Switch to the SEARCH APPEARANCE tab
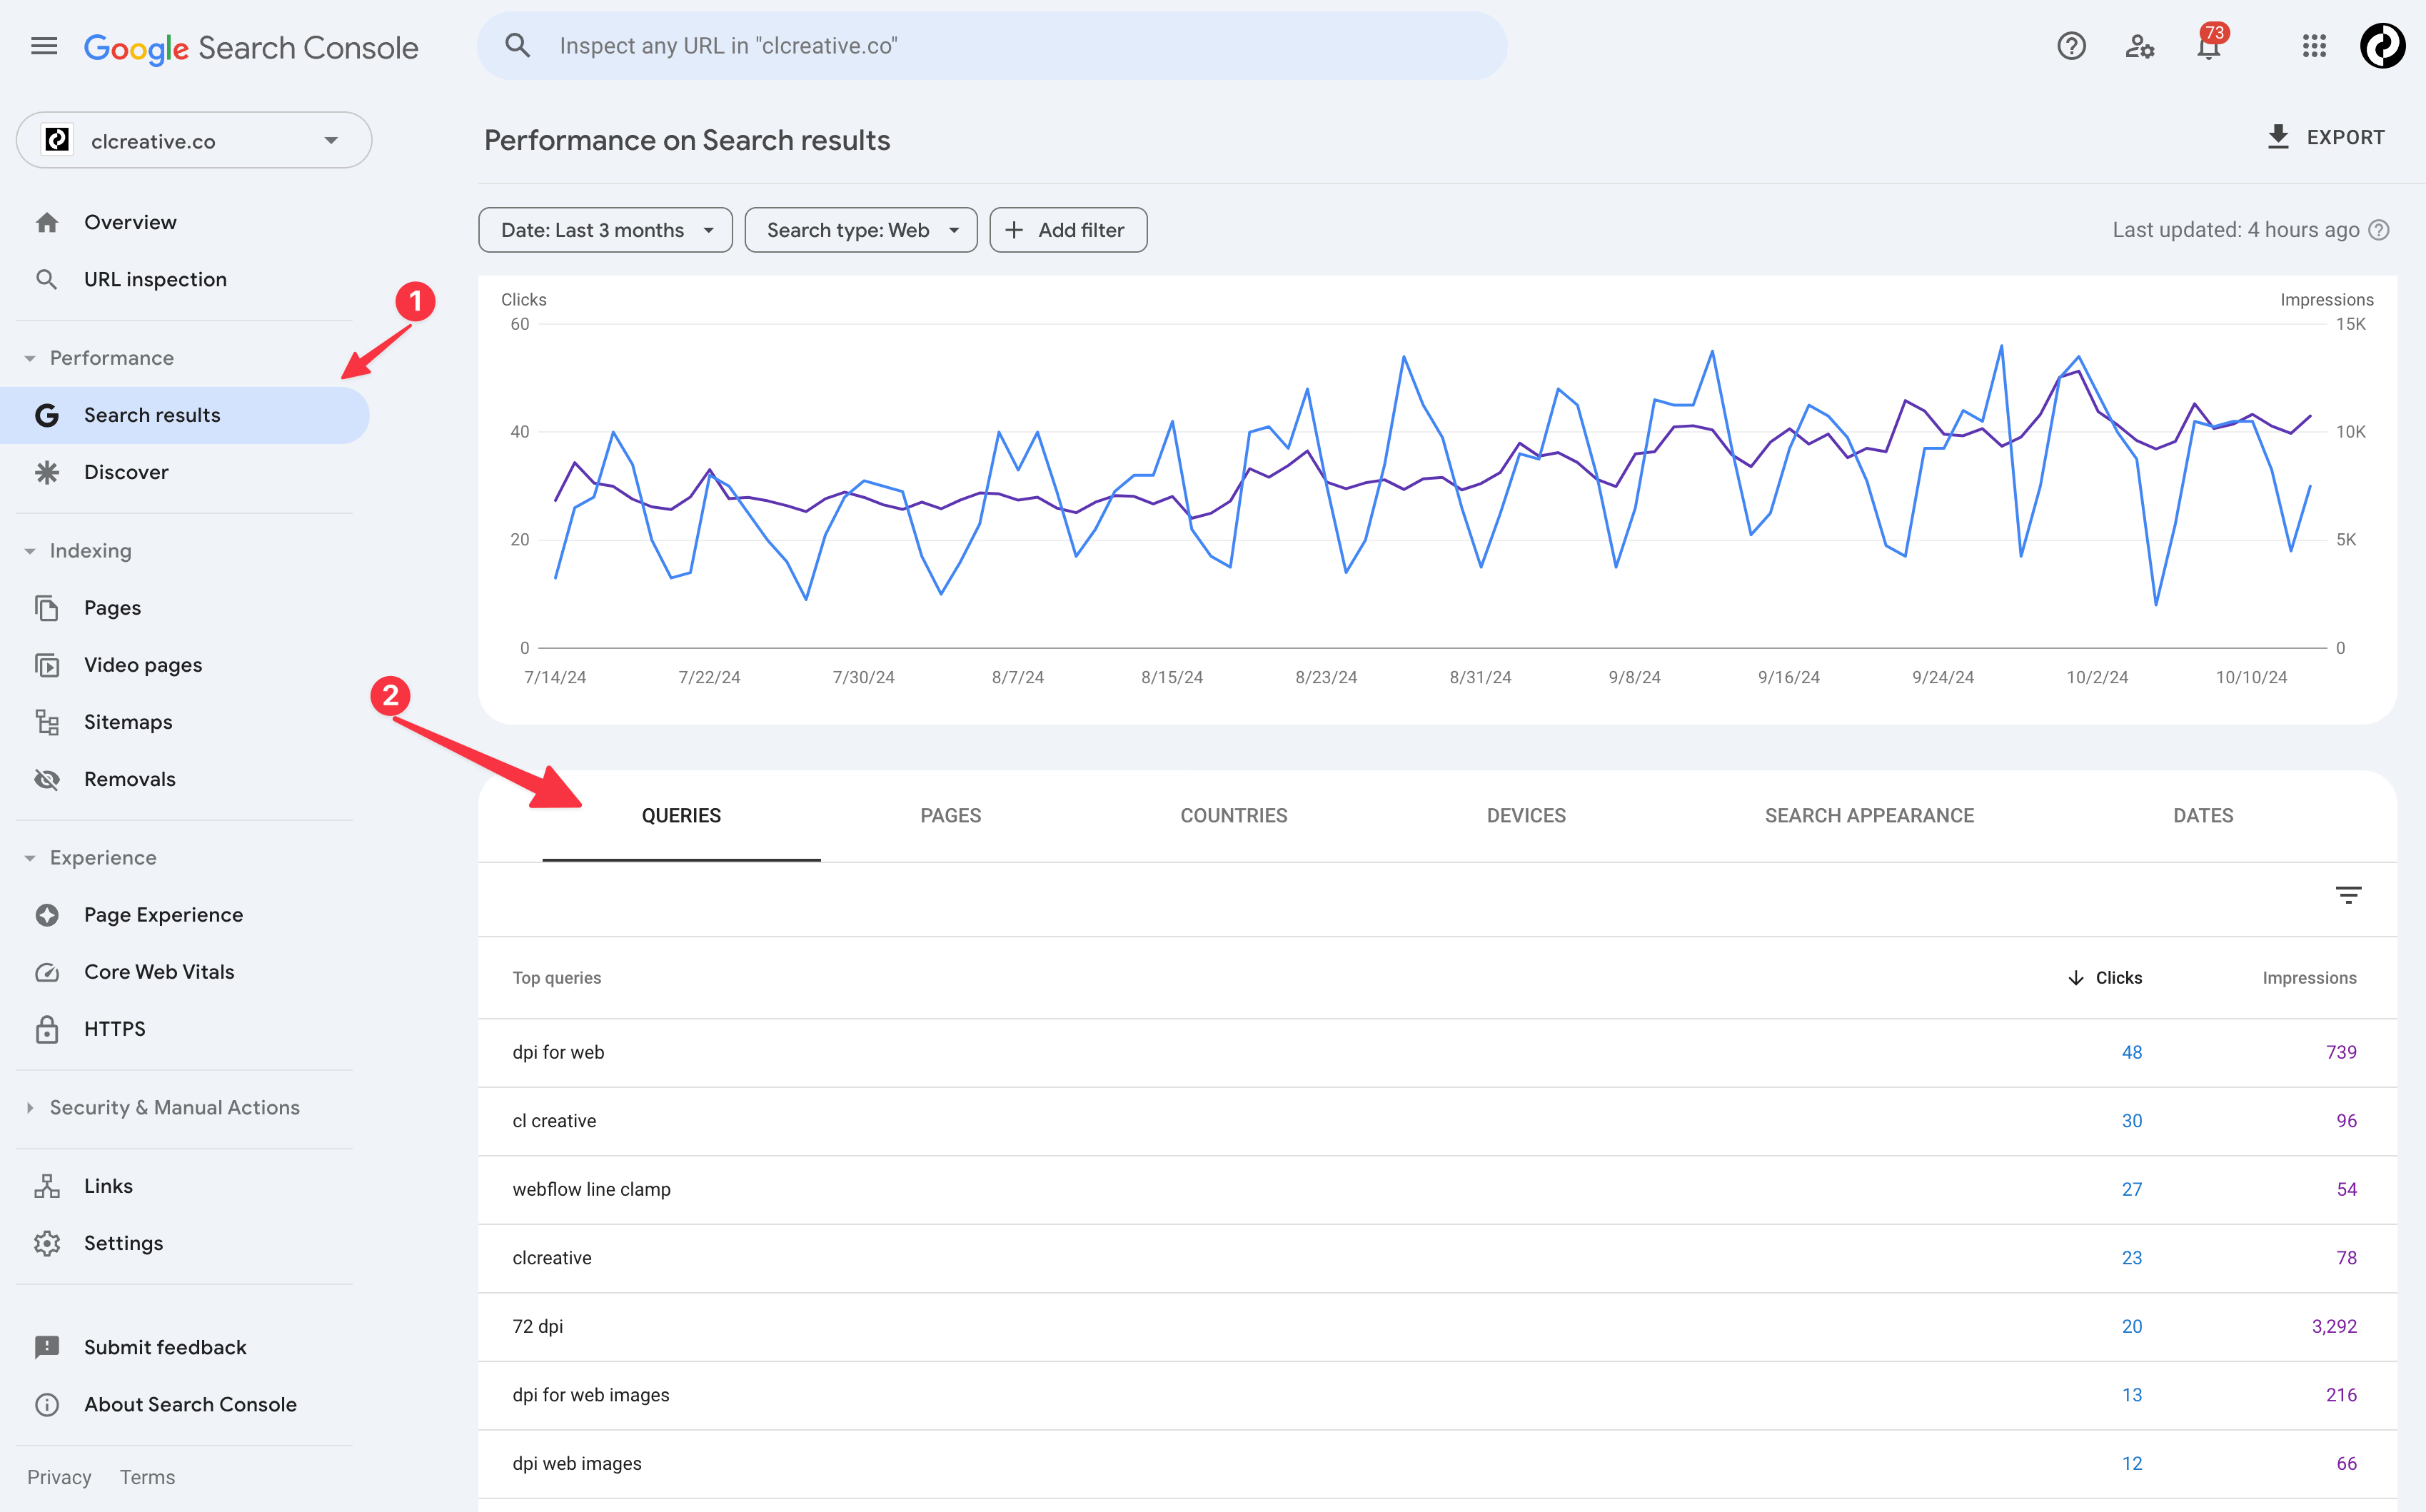The height and width of the screenshot is (1512, 2426). [1869, 816]
